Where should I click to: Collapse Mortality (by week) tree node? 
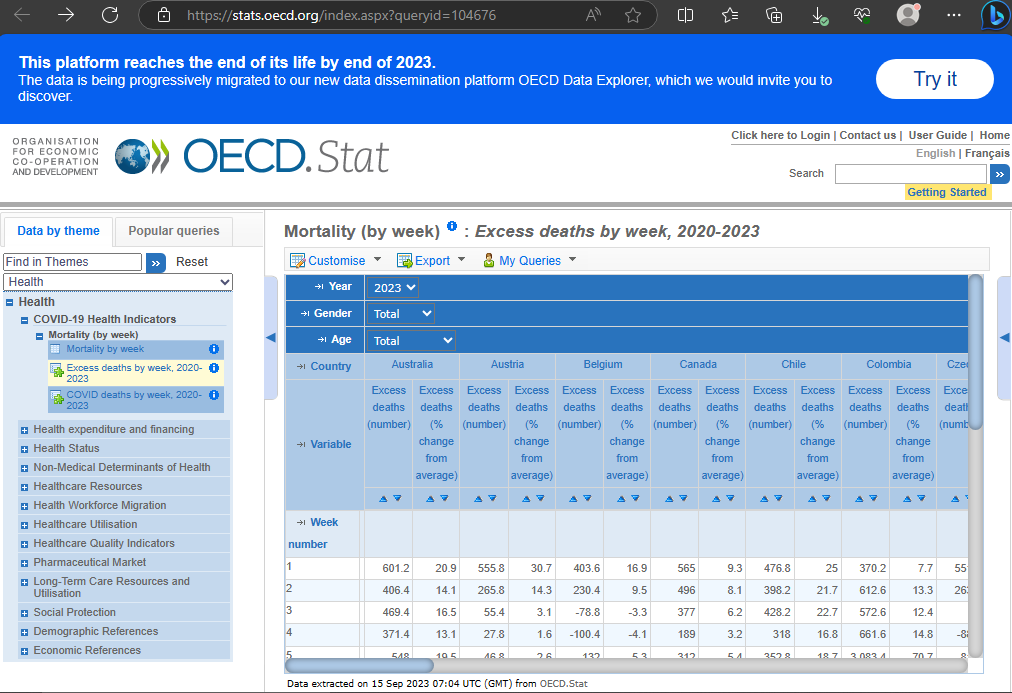click(39, 336)
